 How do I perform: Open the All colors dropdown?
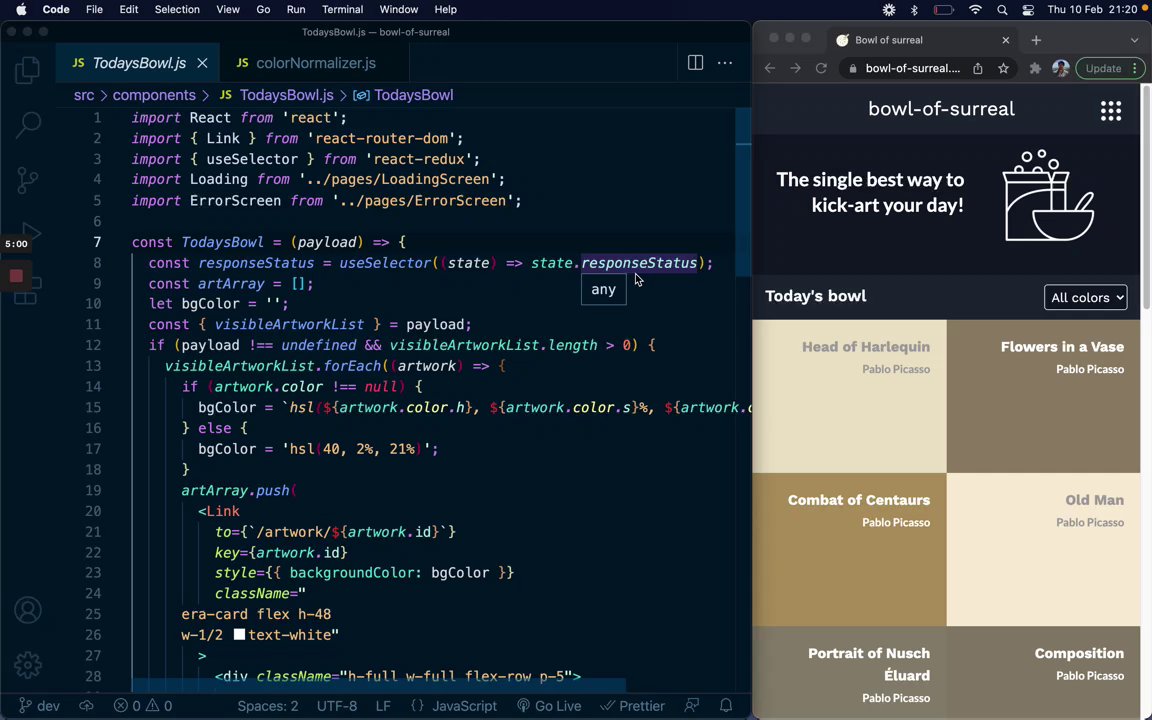click(1085, 298)
